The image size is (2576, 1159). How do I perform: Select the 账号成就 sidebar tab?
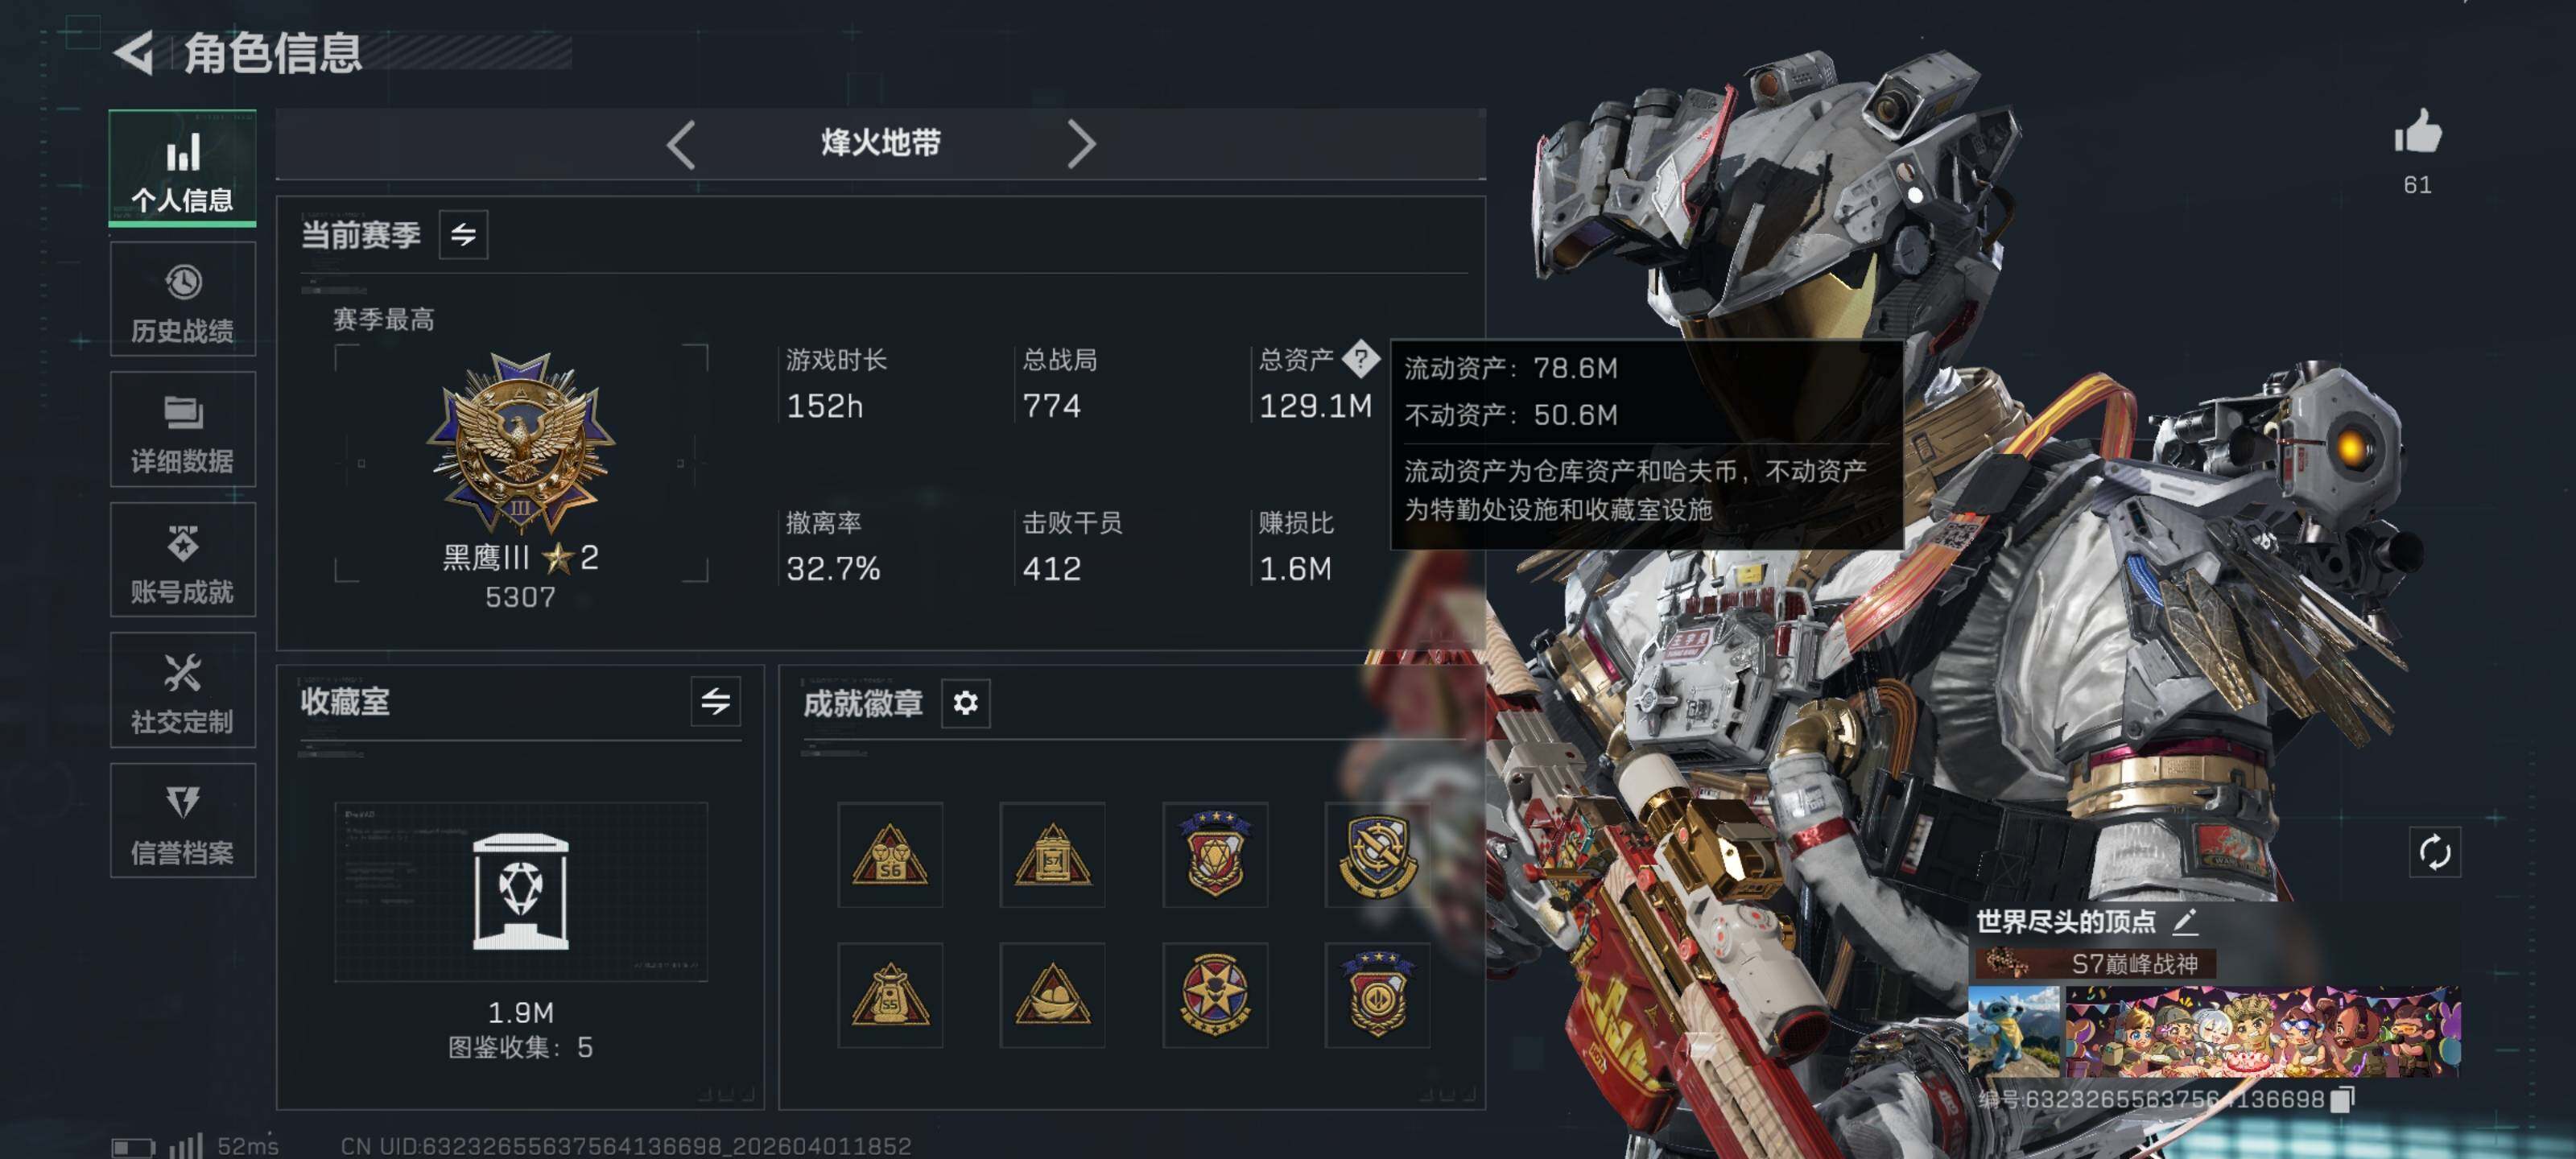point(183,560)
